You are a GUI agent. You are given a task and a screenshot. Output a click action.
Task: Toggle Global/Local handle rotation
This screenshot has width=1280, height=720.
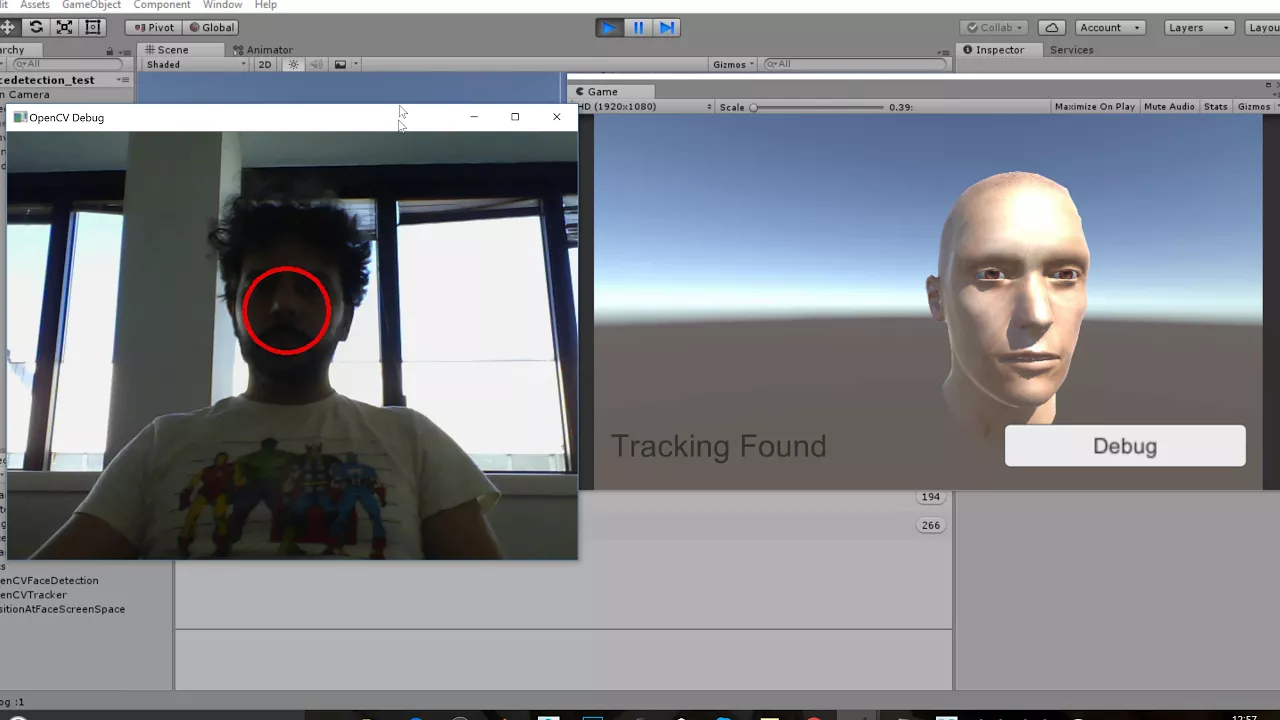[x=211, y=27]
